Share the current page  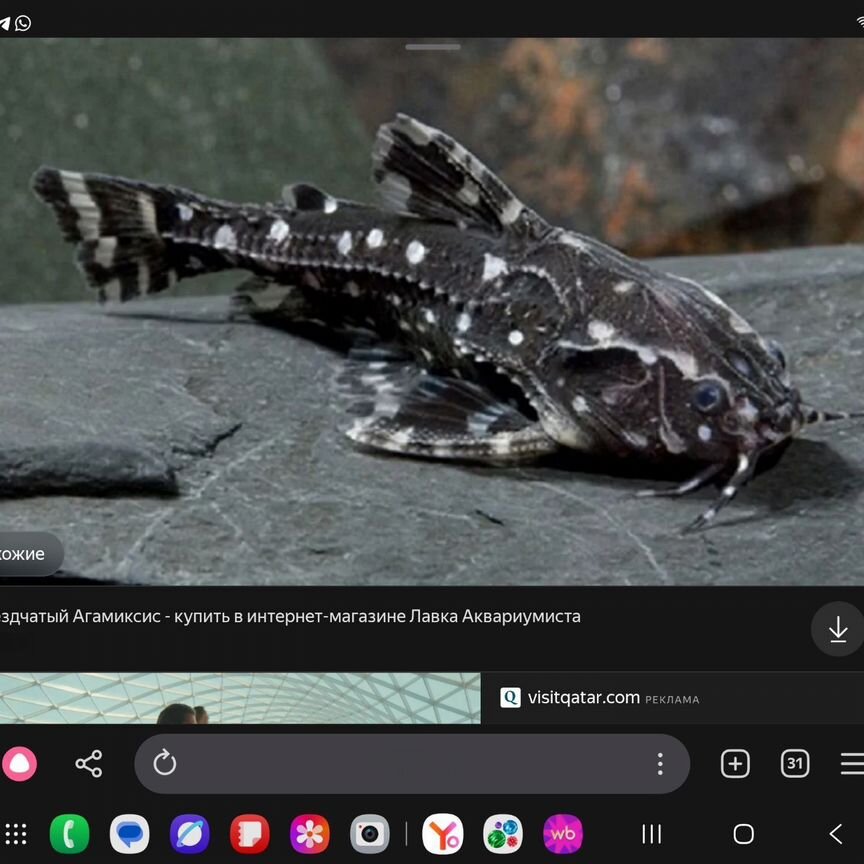(x=89, y=764)
